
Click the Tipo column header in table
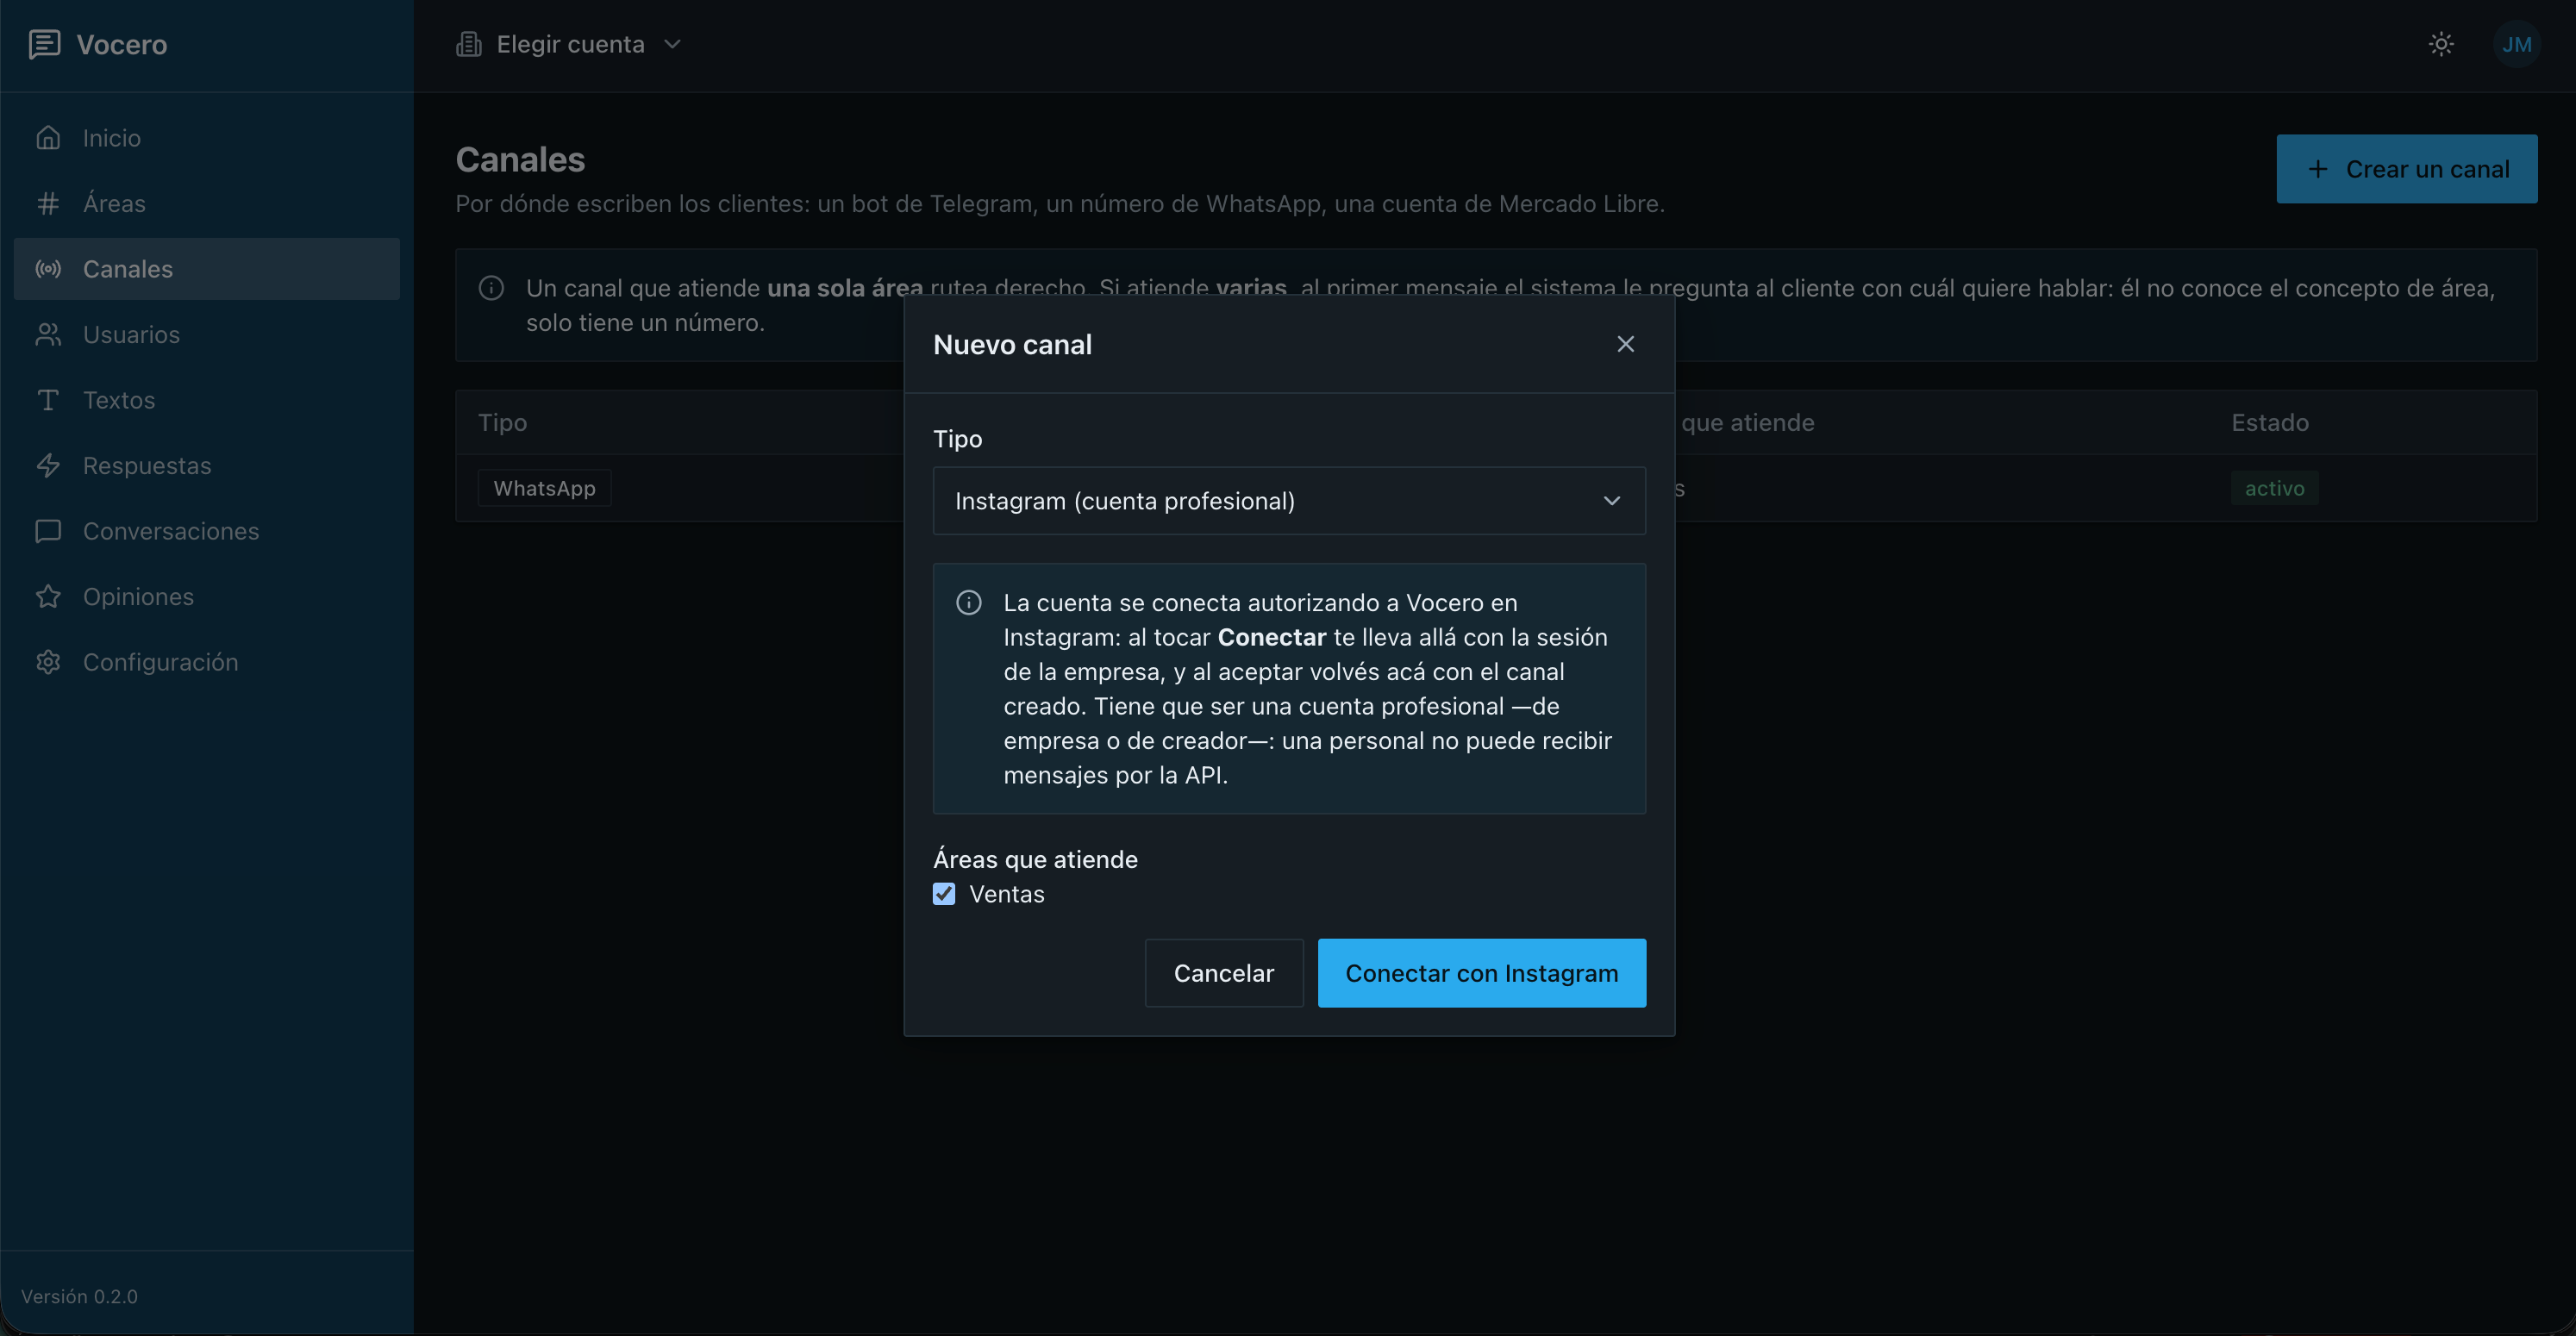(502, 422)
